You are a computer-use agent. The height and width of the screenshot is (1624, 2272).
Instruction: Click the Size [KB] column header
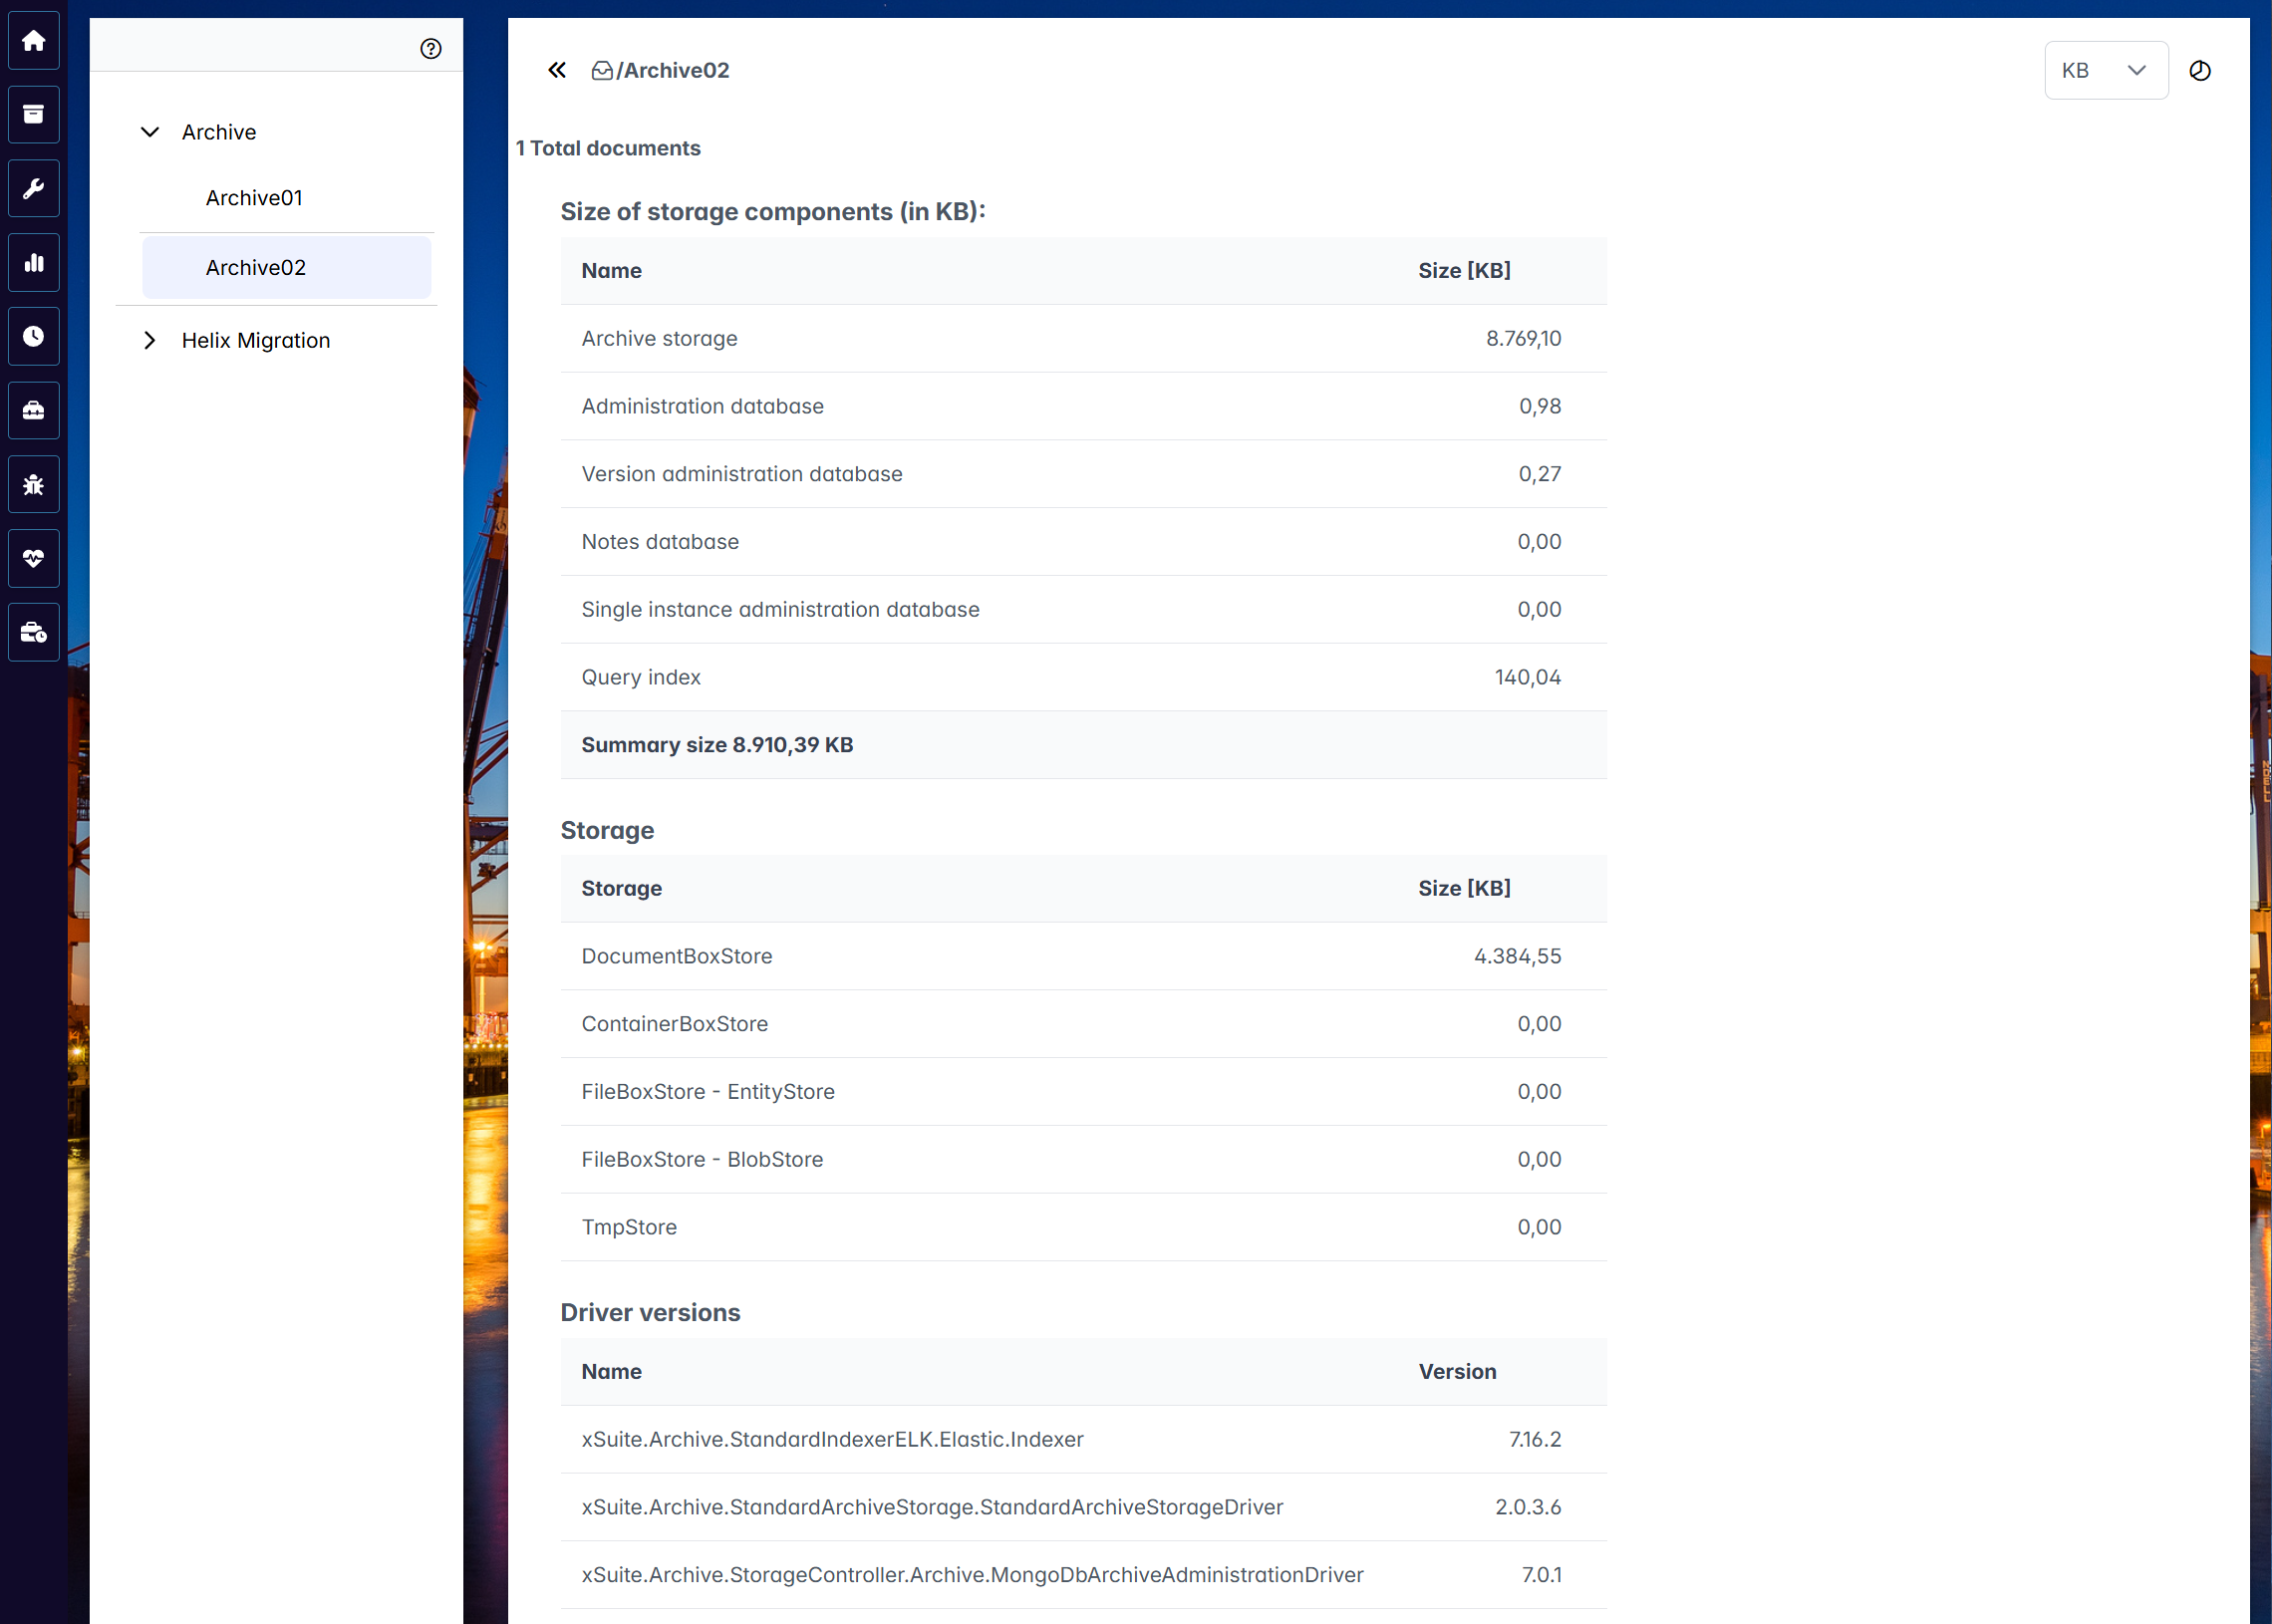pyautogui.click(x=1463, y=271)
